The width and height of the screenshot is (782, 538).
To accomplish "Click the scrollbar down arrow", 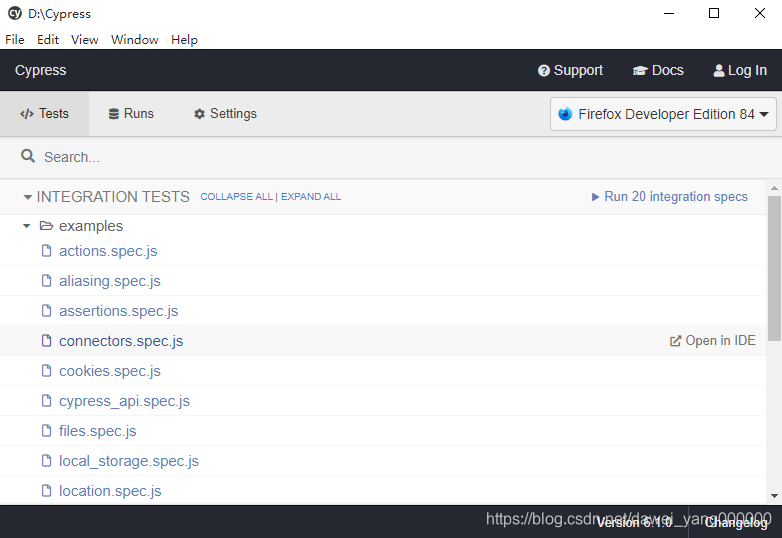I will 774,496.
